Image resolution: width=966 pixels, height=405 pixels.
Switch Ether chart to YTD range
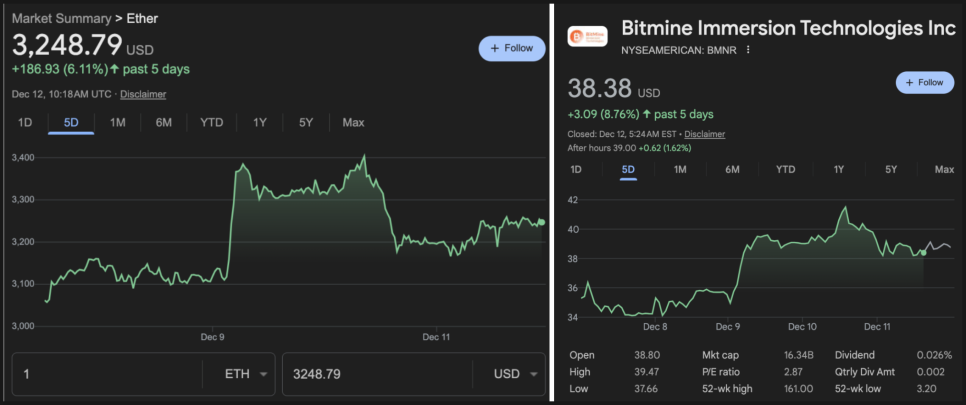(x=211, y=122)
